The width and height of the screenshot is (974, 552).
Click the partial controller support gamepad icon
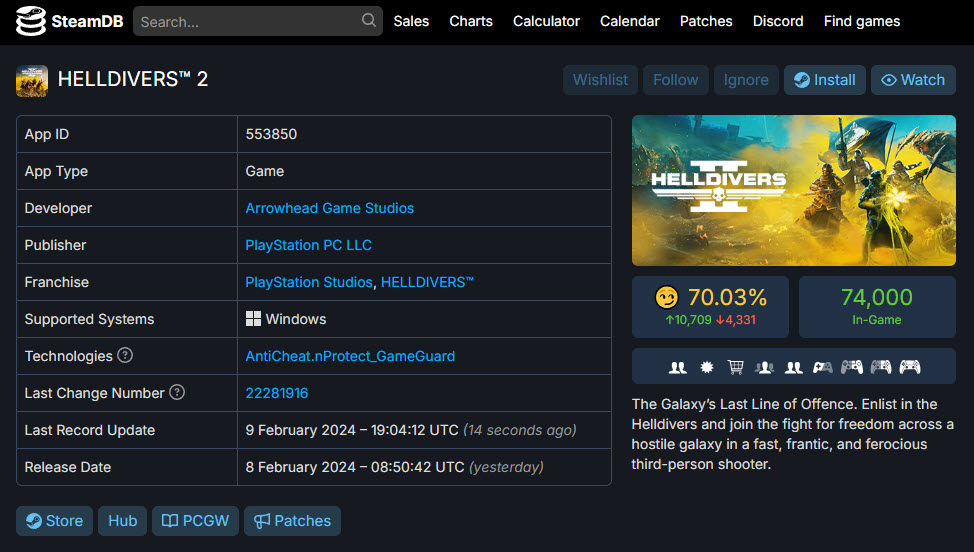coord(822,368)
